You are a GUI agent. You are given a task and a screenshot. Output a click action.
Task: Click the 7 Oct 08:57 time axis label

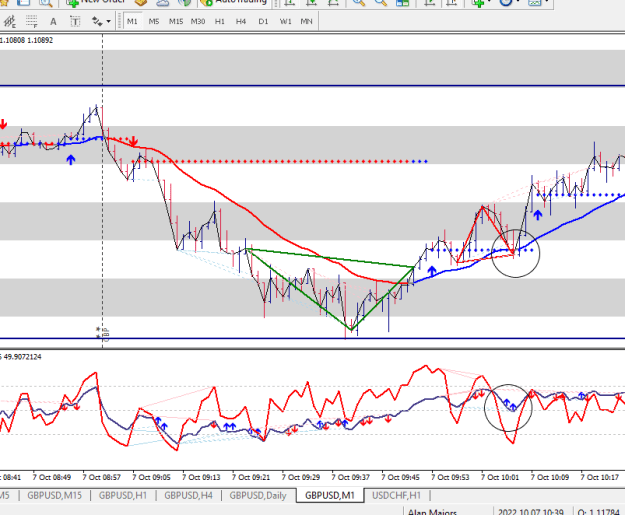coord(101,477)
